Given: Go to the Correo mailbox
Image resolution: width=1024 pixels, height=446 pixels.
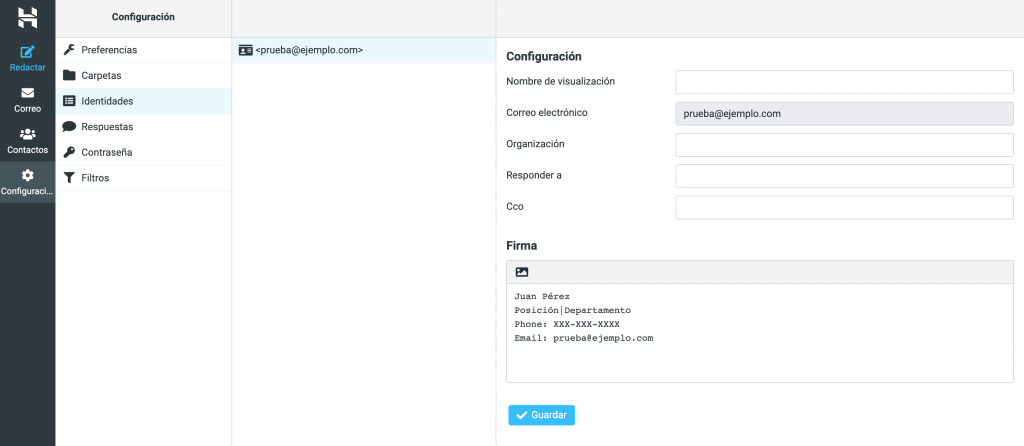Looking at the screenshot, I should coord(27,99).
